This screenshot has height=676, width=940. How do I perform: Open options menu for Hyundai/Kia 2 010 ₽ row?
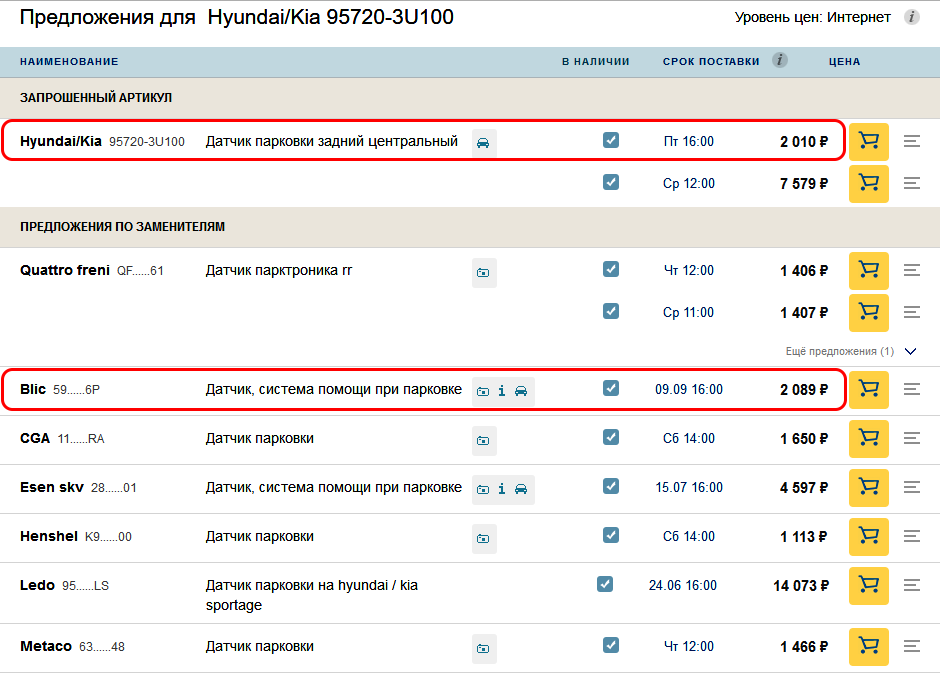[912, 141]
